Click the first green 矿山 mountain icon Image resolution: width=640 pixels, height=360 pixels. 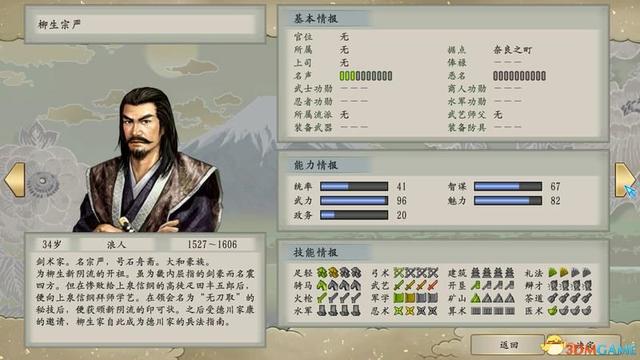click(476, 298)
